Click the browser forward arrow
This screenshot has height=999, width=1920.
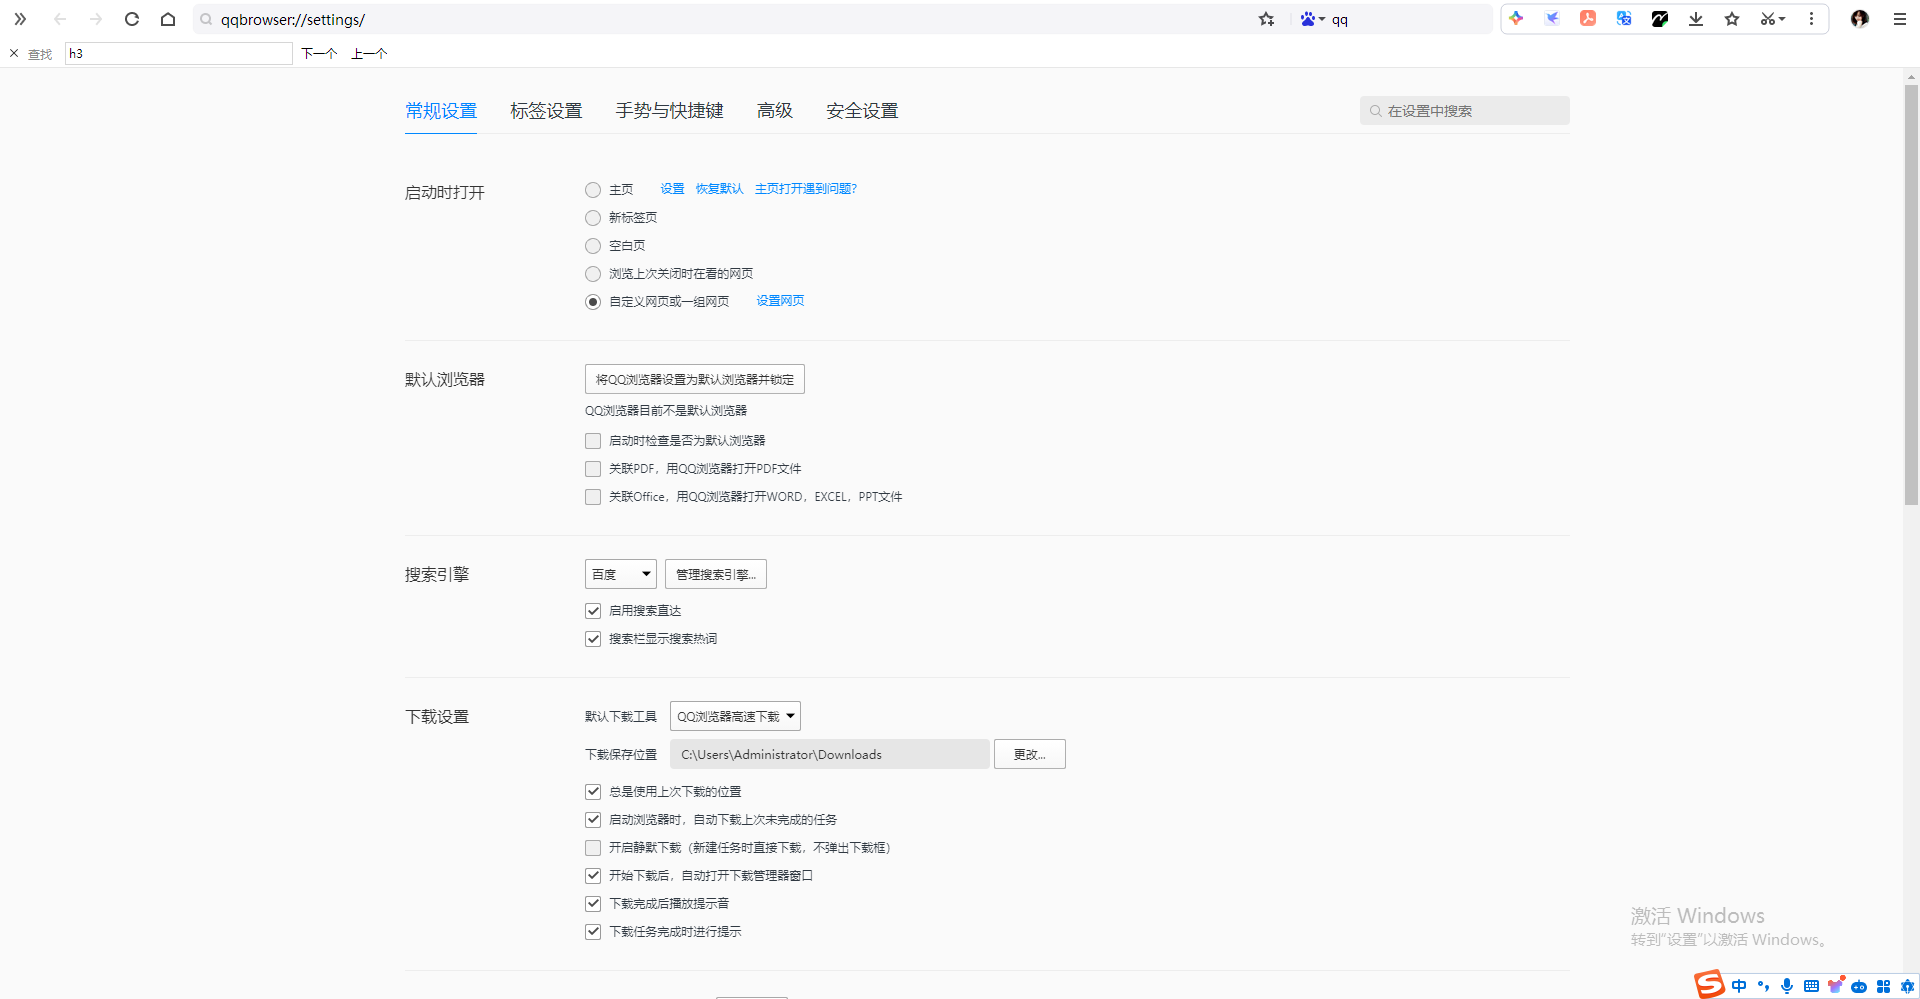96,19
